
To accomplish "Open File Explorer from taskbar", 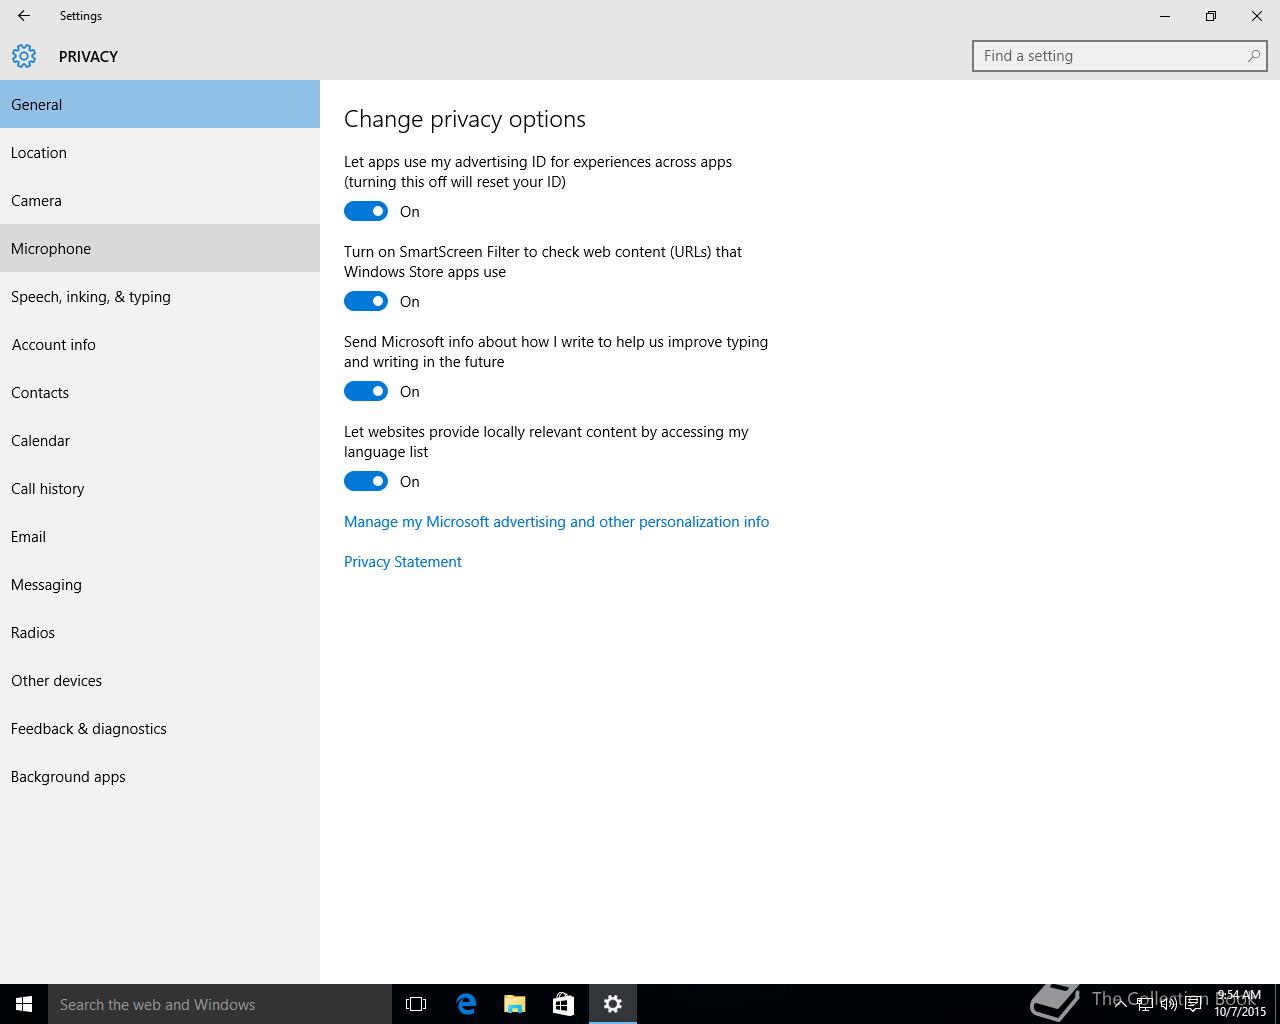I will [514, 1004].
